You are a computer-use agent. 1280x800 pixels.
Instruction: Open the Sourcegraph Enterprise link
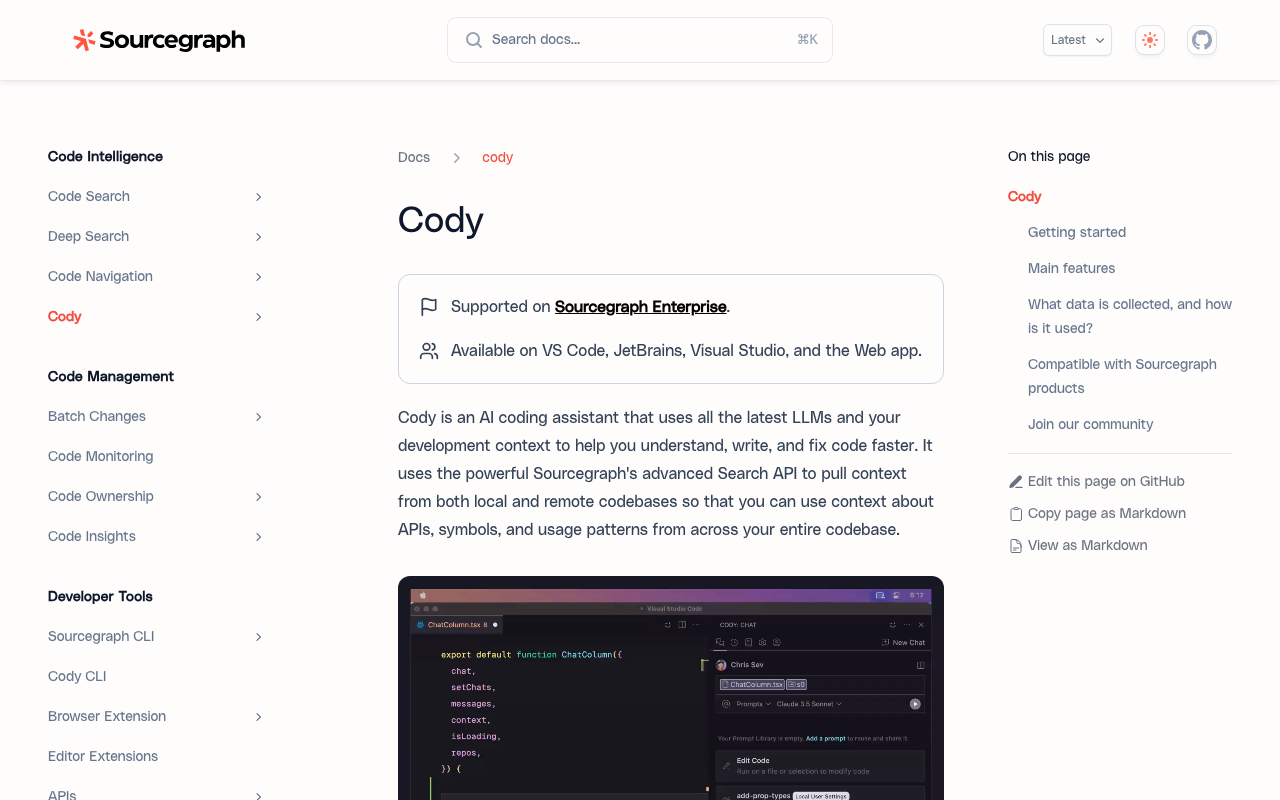click(x=640, y=306)
